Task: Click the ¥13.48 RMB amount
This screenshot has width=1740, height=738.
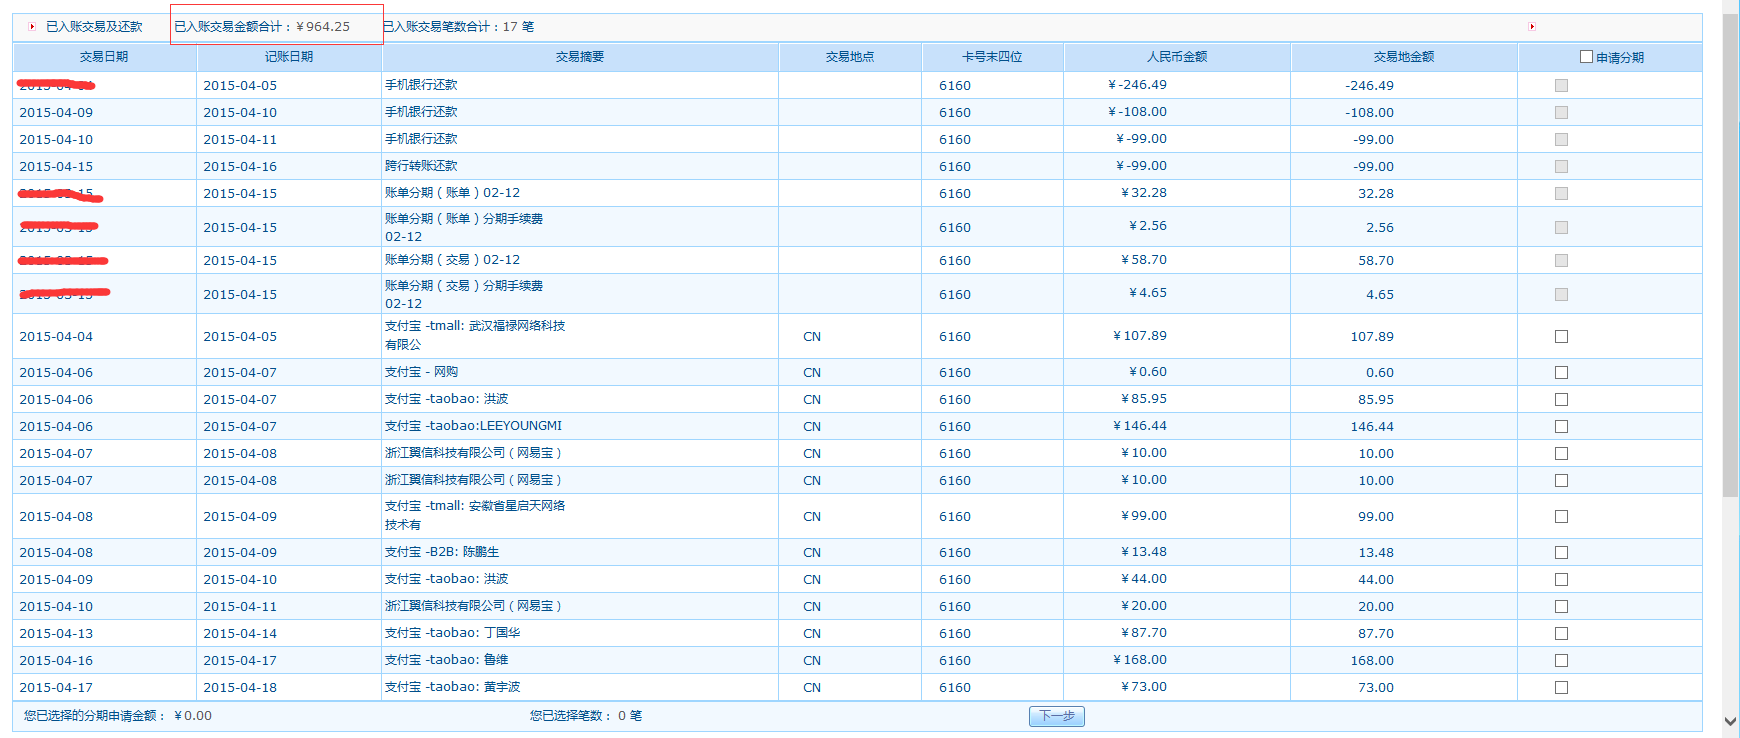Action: pos(1144,552)
